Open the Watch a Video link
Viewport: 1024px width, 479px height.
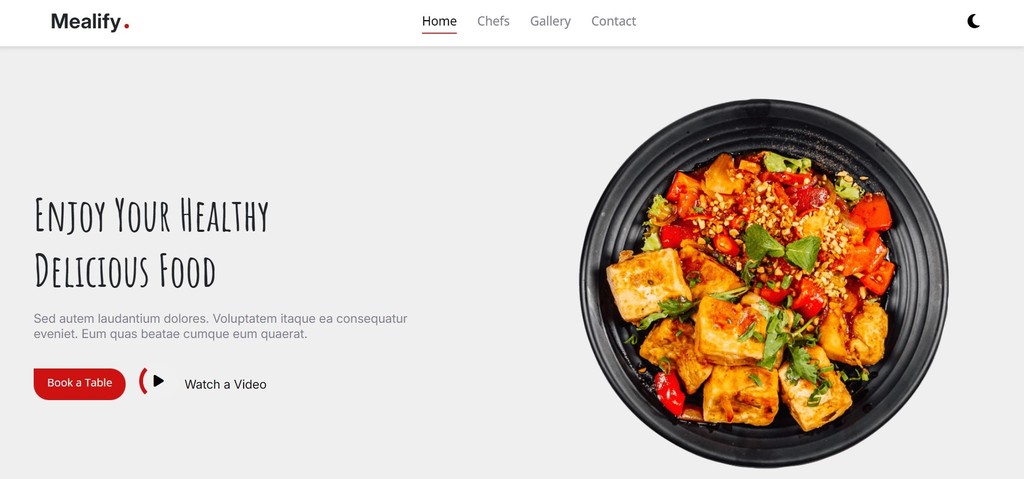(225, 384)
